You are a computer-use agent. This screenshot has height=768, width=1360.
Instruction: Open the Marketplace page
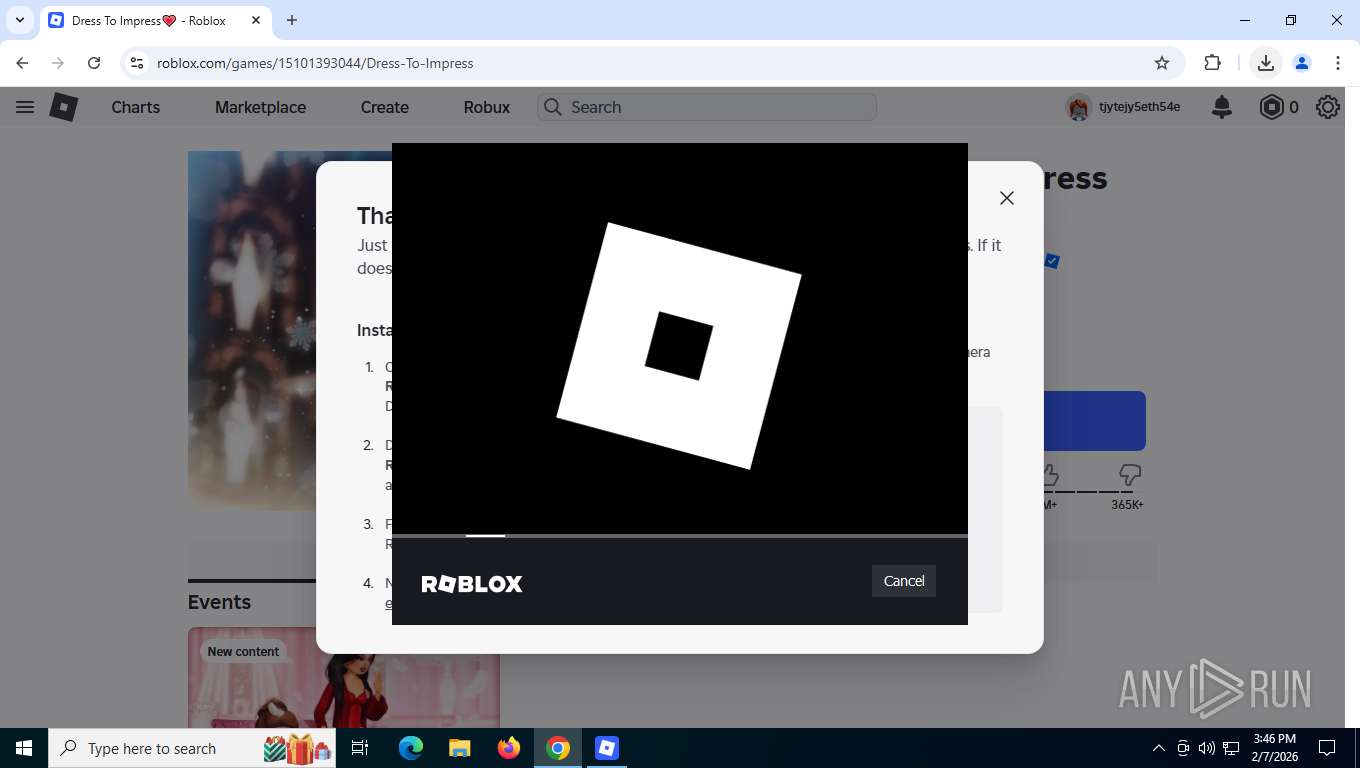pos(260,107)
